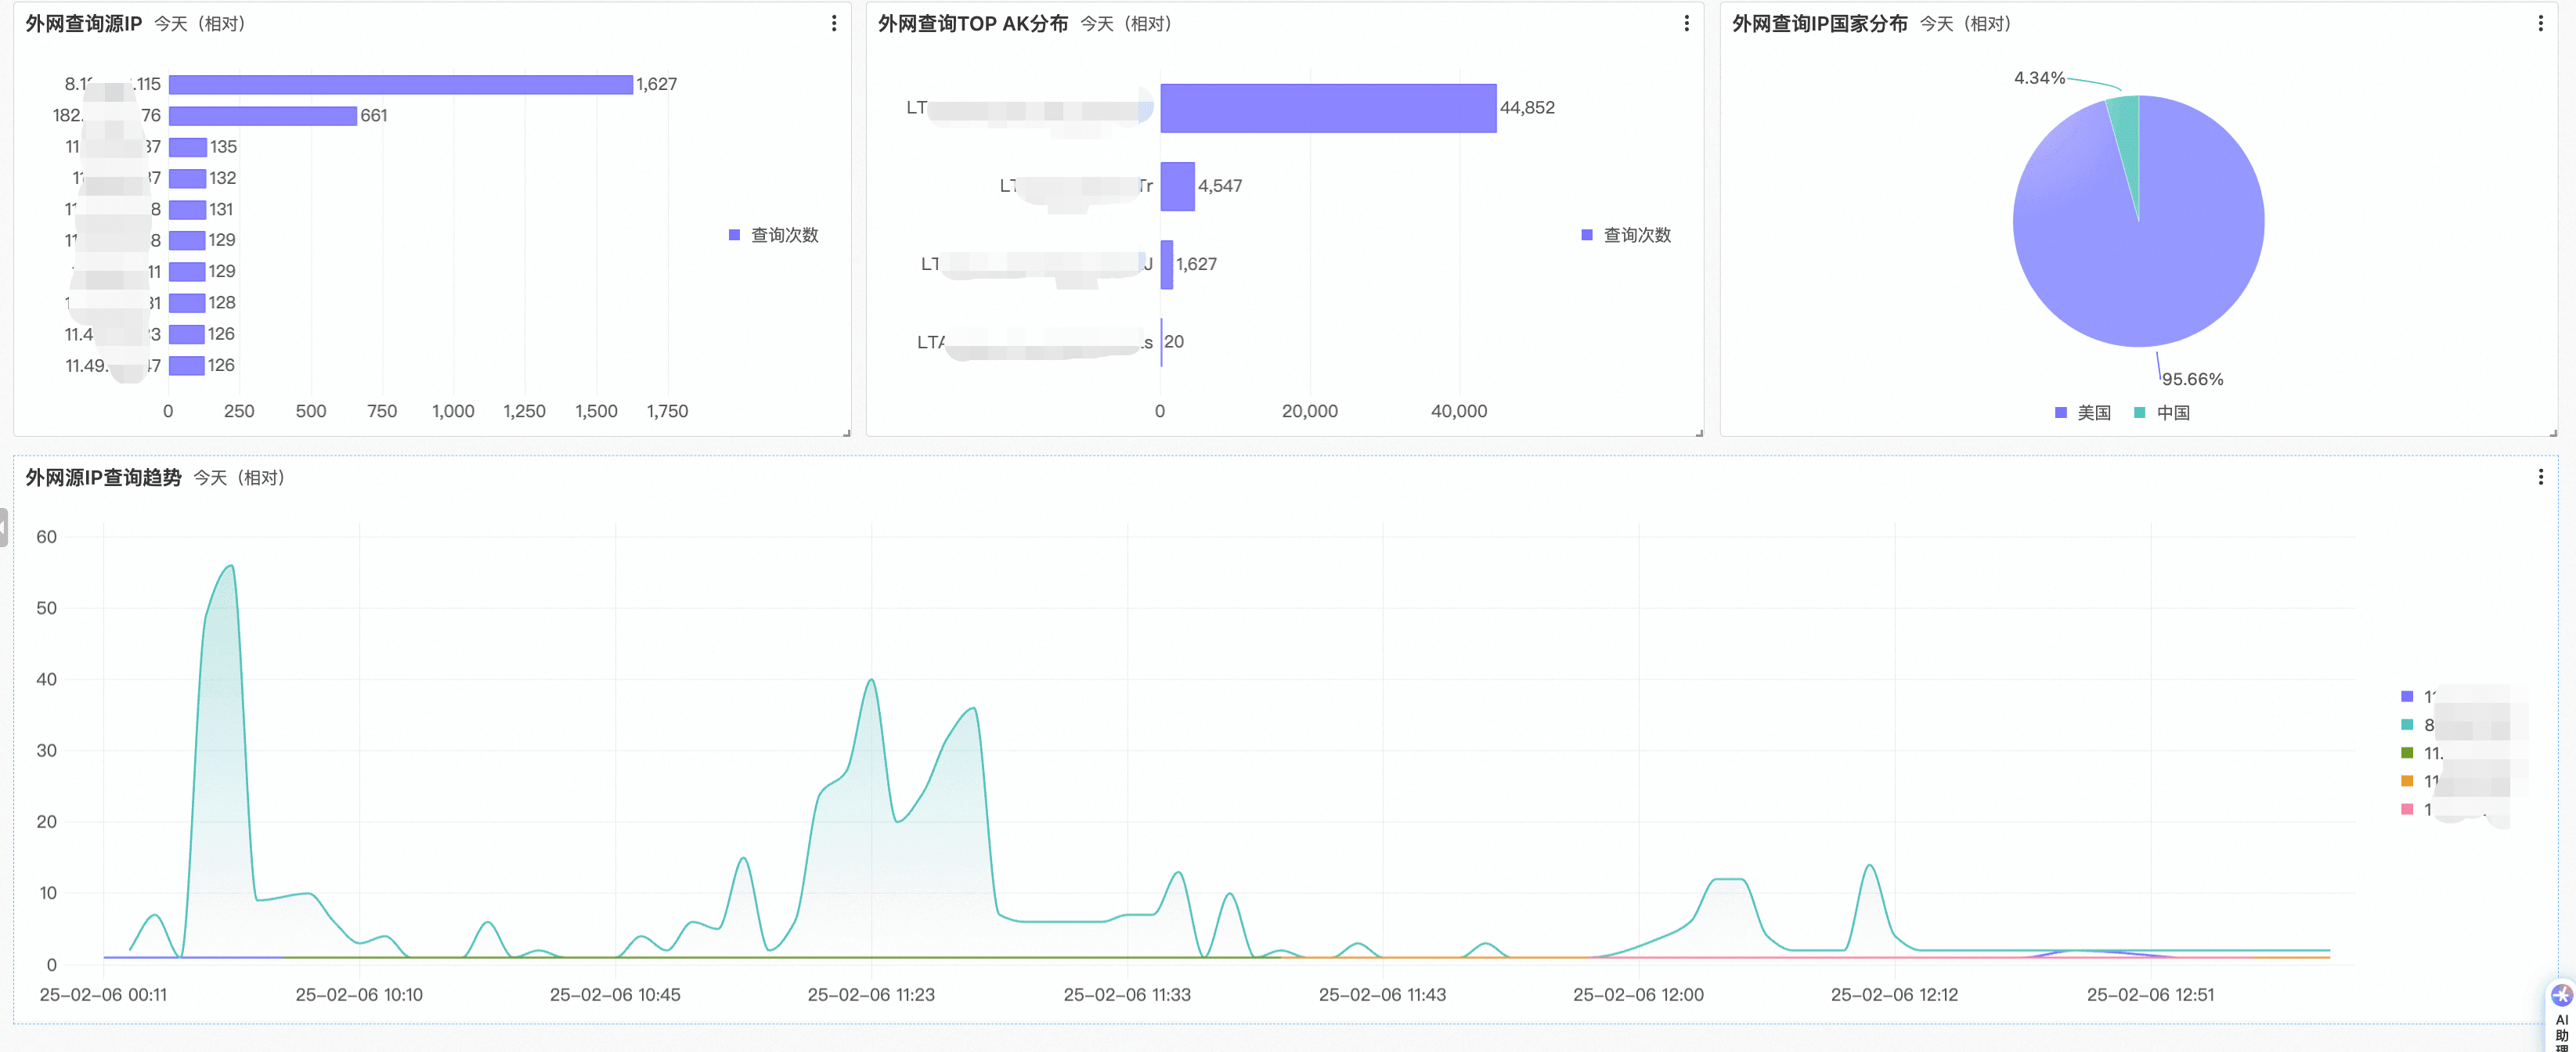This screenshot has height=1052, width=2576.
Task: Click the orange legend swatch in trend chart
Action: (x=2407, y=781)
